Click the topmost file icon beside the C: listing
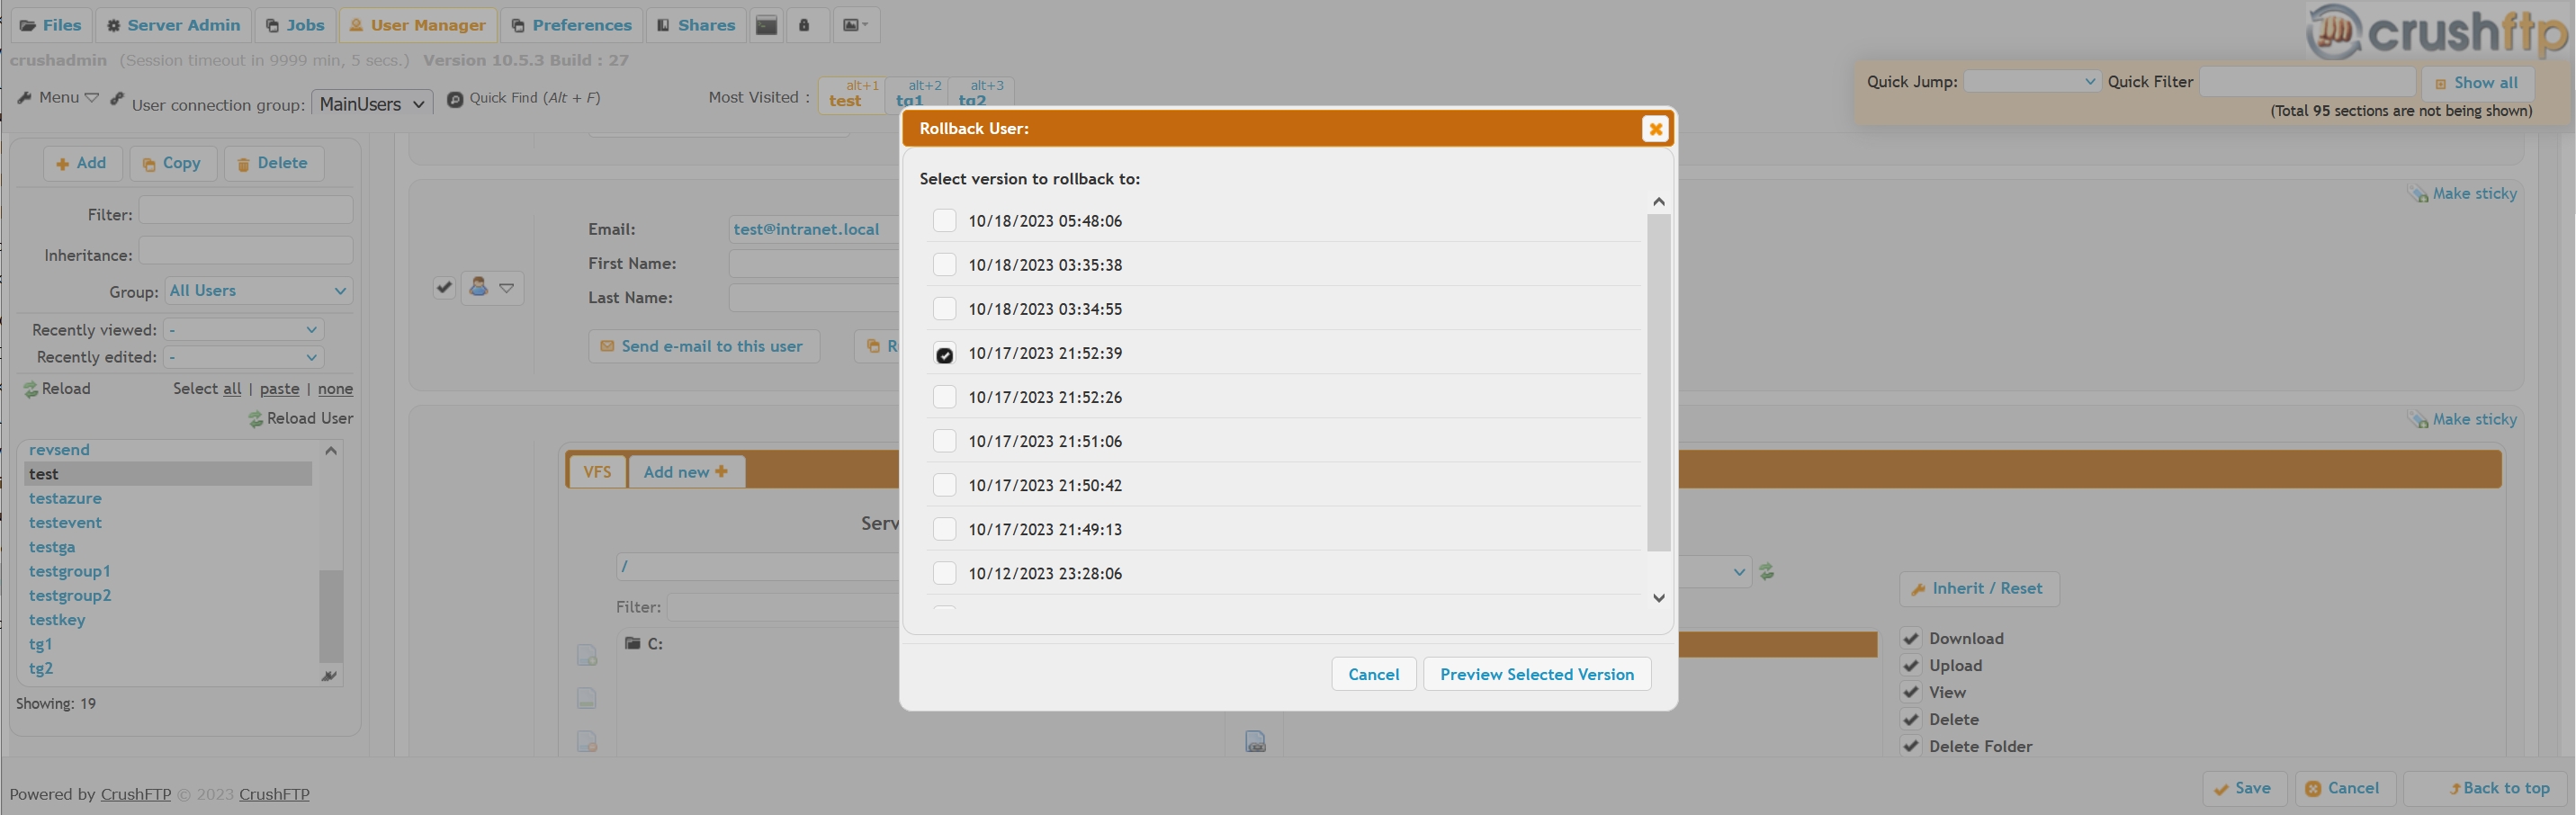 587,656
